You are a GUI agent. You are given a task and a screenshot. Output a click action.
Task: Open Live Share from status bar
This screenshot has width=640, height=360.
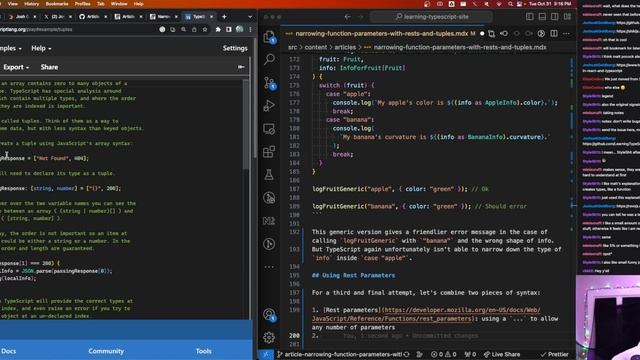[502, 354]
